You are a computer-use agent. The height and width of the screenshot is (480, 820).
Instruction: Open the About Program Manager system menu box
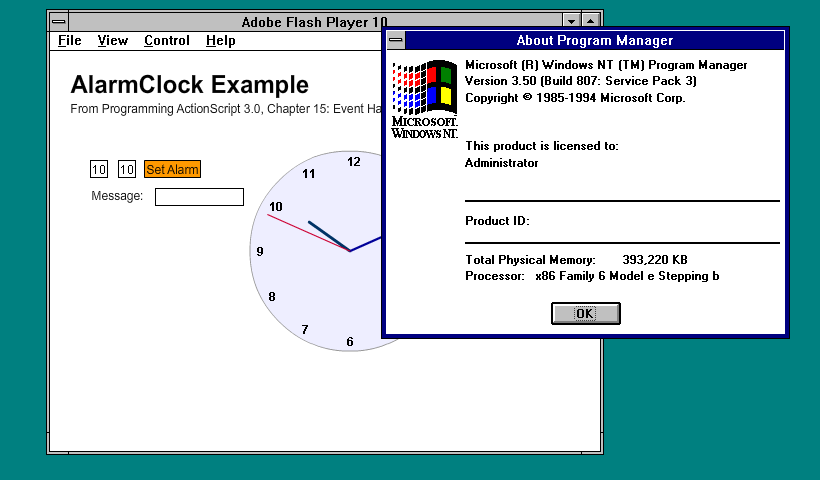[x=396, y=40]
